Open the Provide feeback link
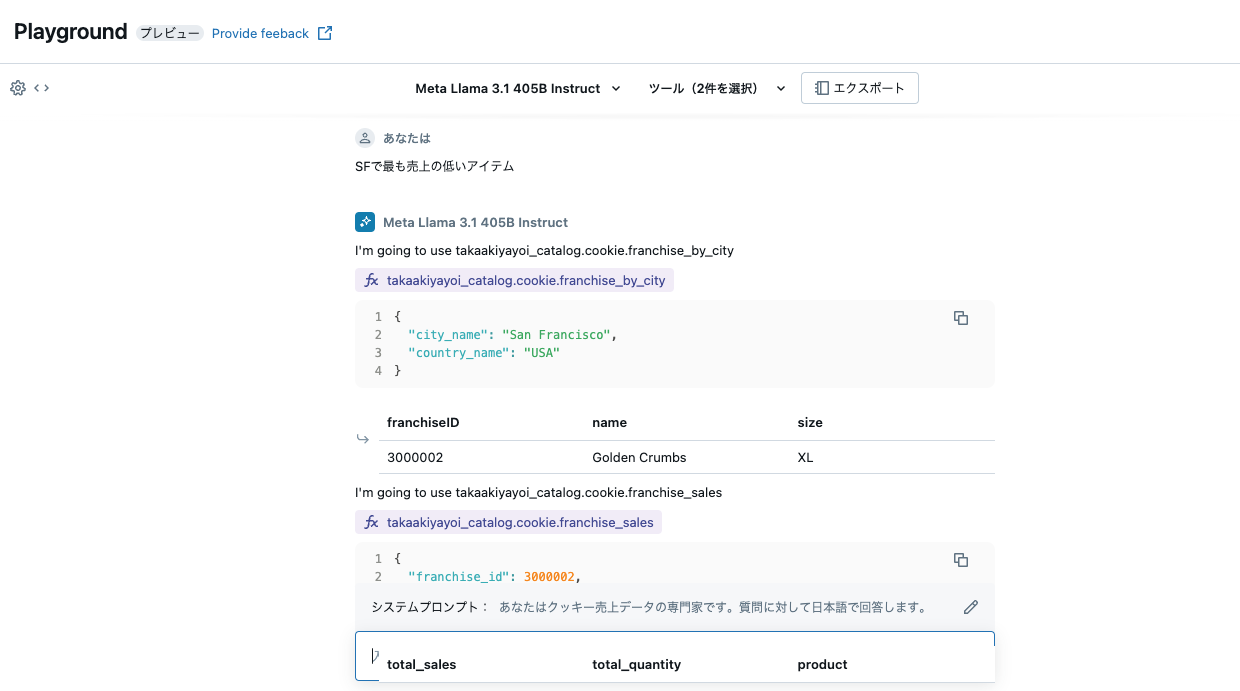Viewport: 1240px width, 691px height. tap(259, 32)
